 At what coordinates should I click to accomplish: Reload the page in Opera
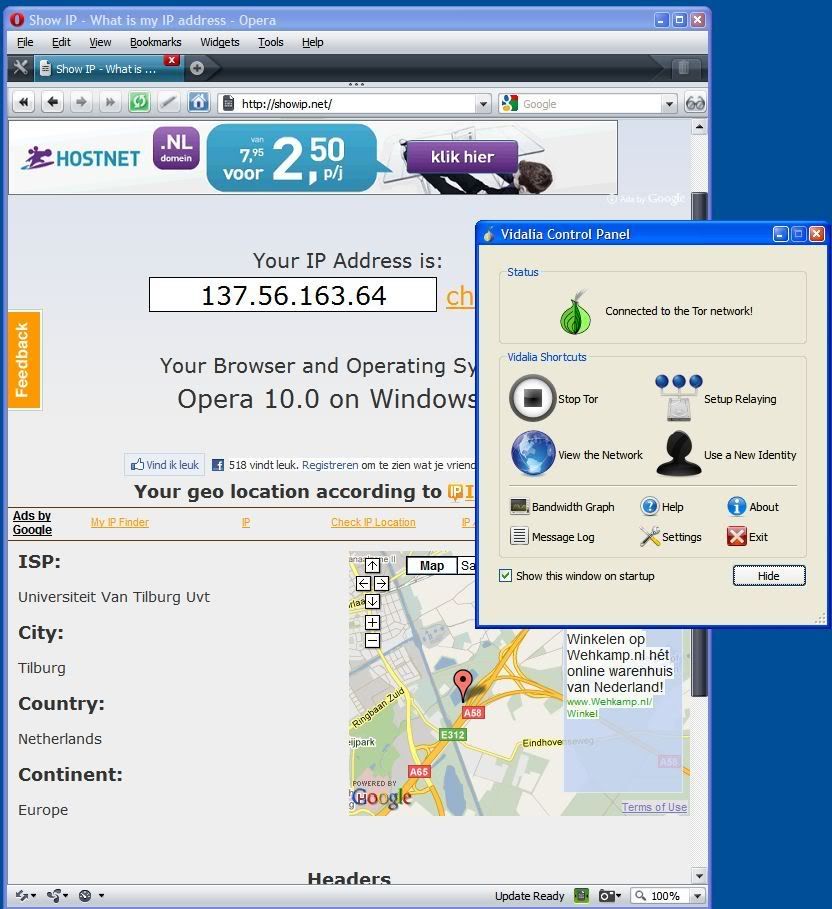[x=139, y=103]
